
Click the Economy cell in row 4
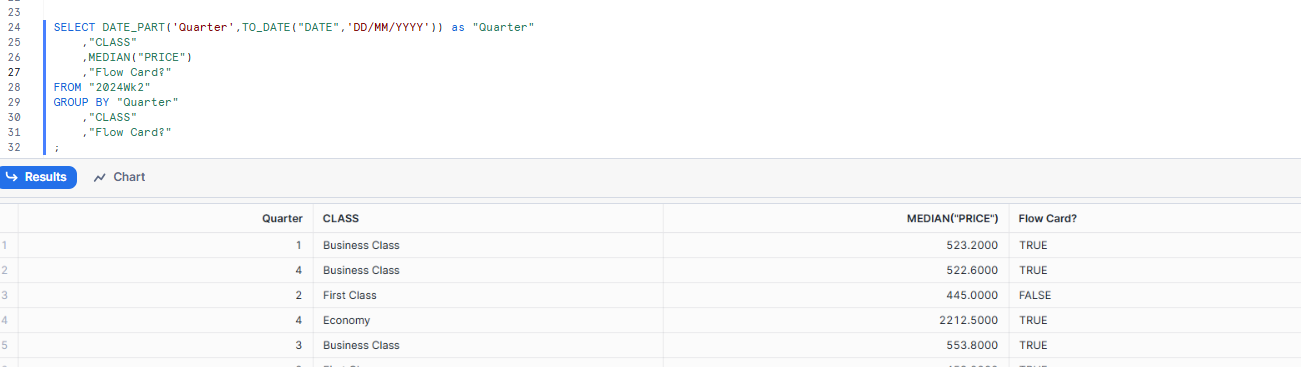pyautogui.click(x=346, y=320)
